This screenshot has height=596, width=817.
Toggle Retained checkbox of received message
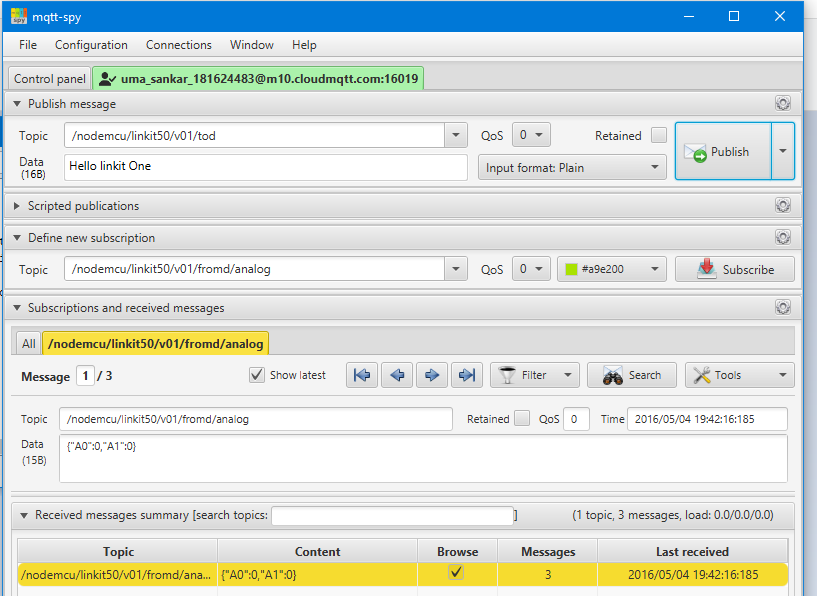tap(522, 418)
